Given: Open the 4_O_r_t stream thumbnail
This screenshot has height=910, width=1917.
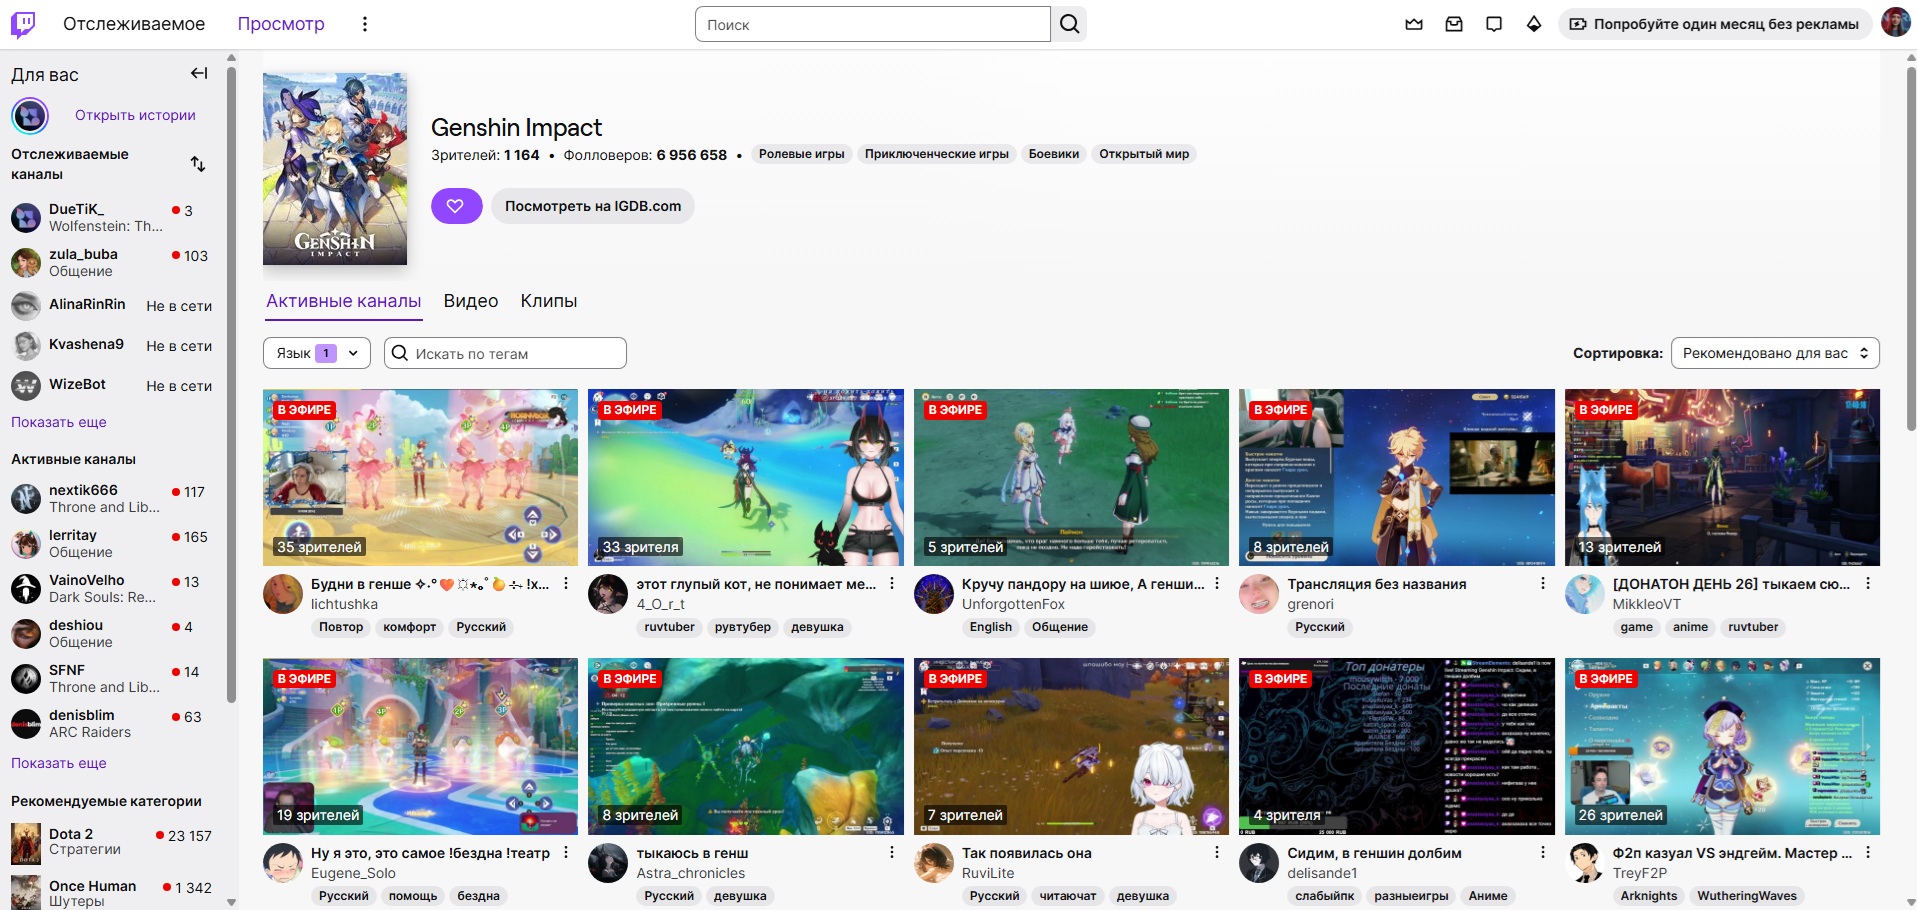Looking at the screenshot, I should pyautogui.click(x=746, y=477).
